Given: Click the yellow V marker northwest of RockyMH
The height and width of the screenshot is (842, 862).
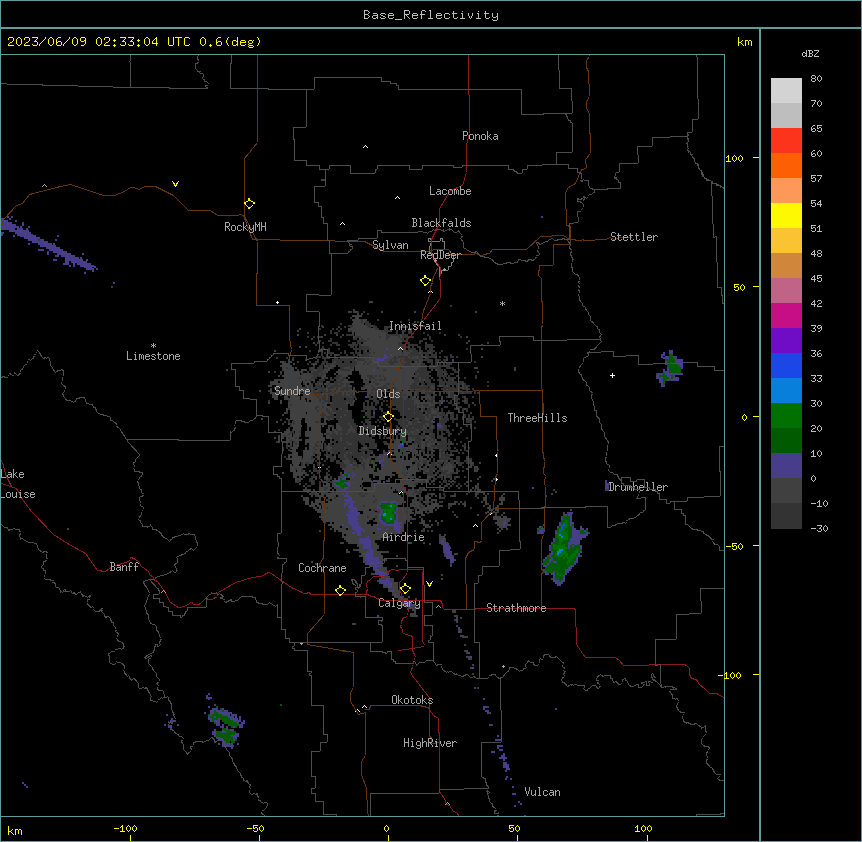Looking at the screenshot, I should click(x=175, y=184).
